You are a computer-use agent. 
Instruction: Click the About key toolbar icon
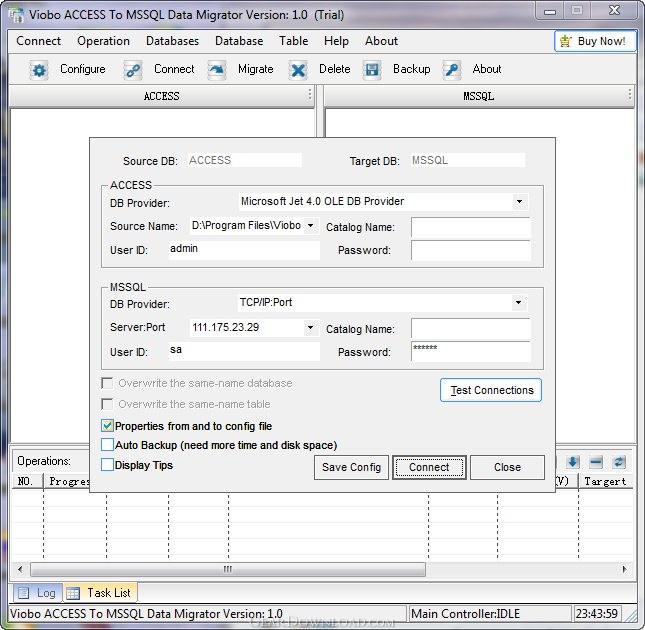(452, 70)
